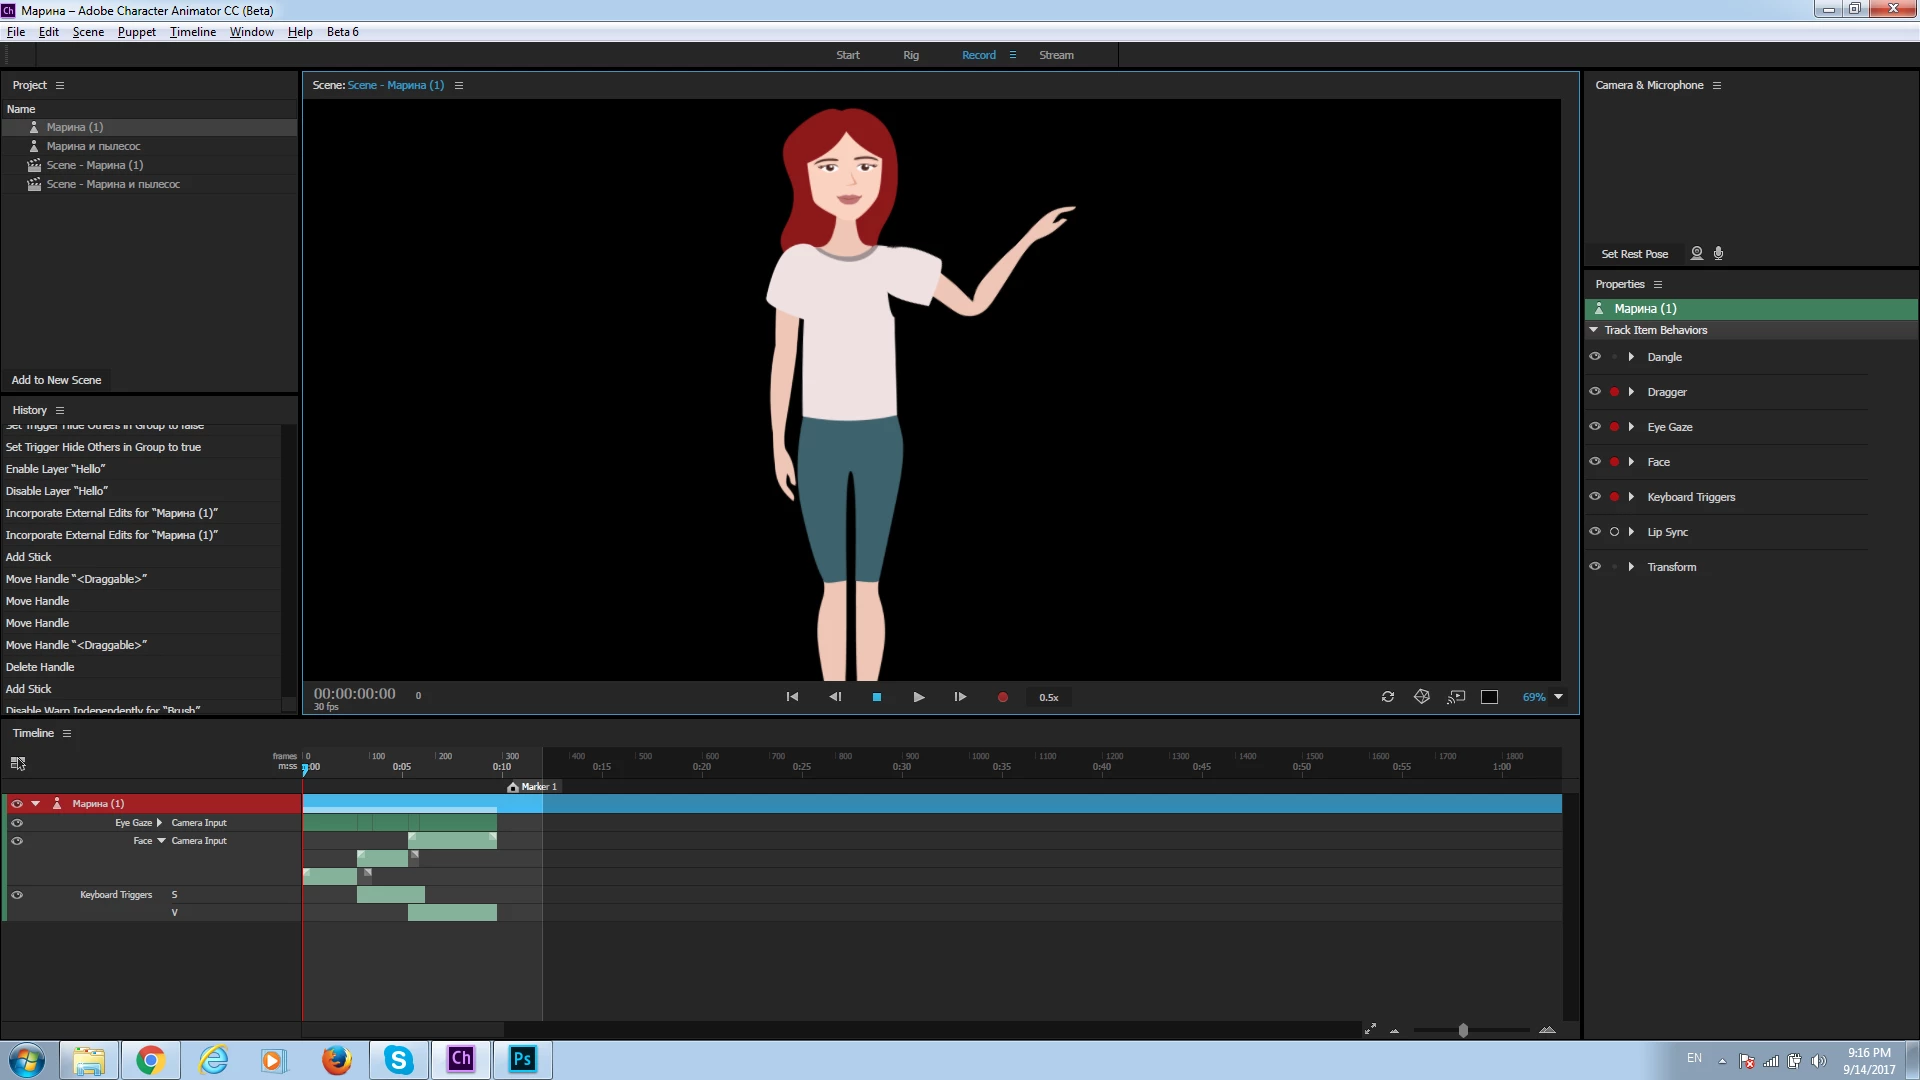The height and width of the screenshot is (1080, 1920).
Task: Open the Puppet menu
Action: tap(136, 32)
